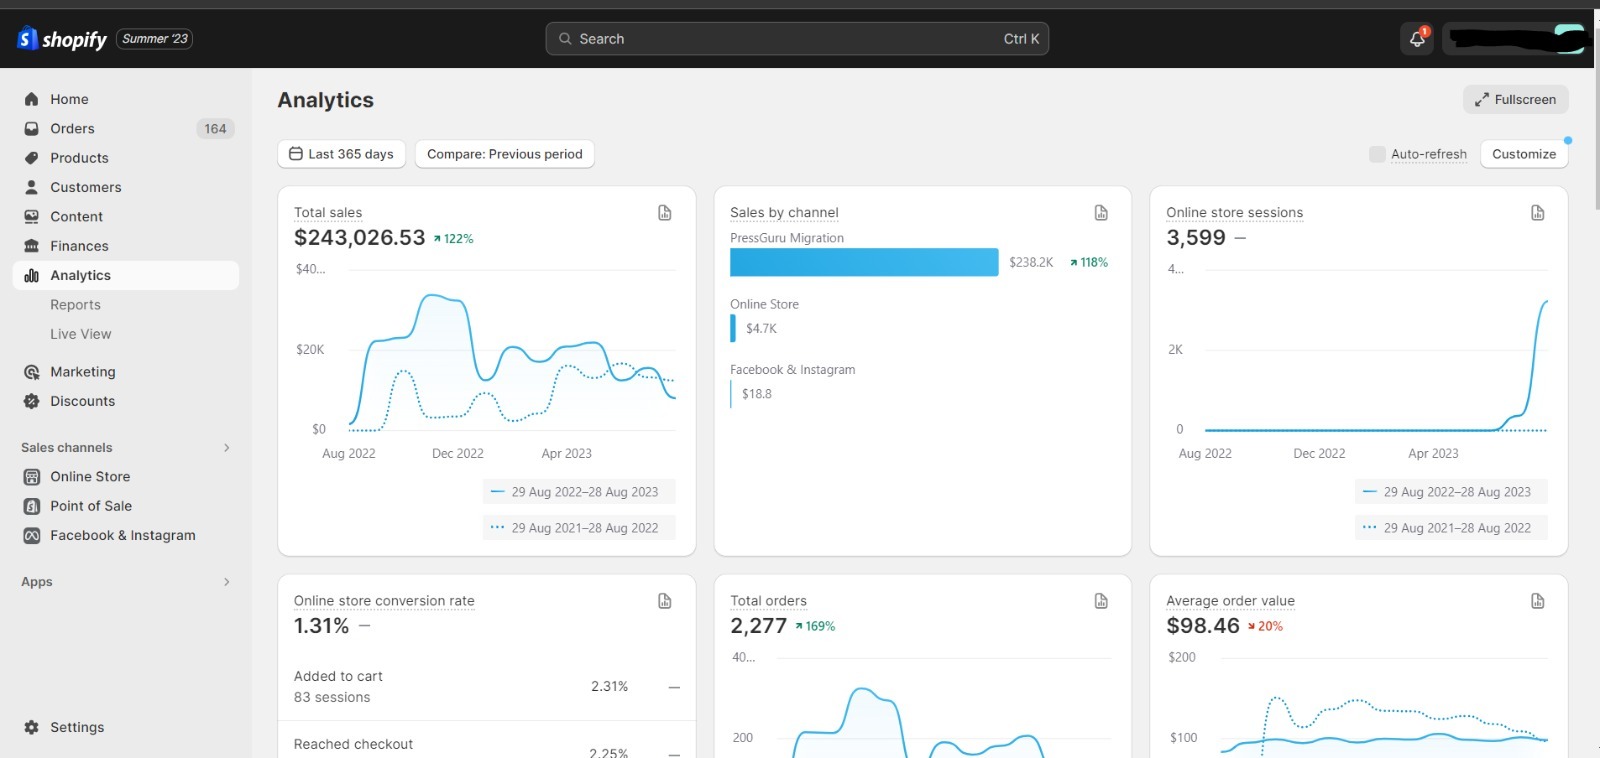Select Live View in the sidebar

(x=80, y=334)
